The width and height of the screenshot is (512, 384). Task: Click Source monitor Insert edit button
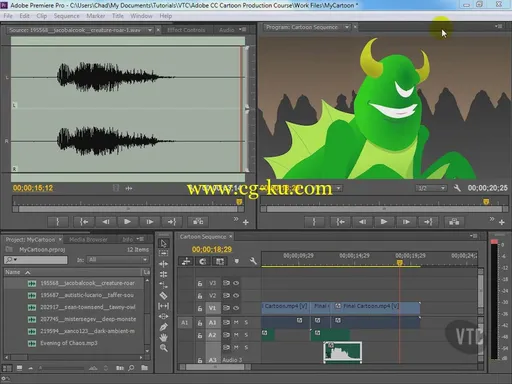(x=198, y=222)
